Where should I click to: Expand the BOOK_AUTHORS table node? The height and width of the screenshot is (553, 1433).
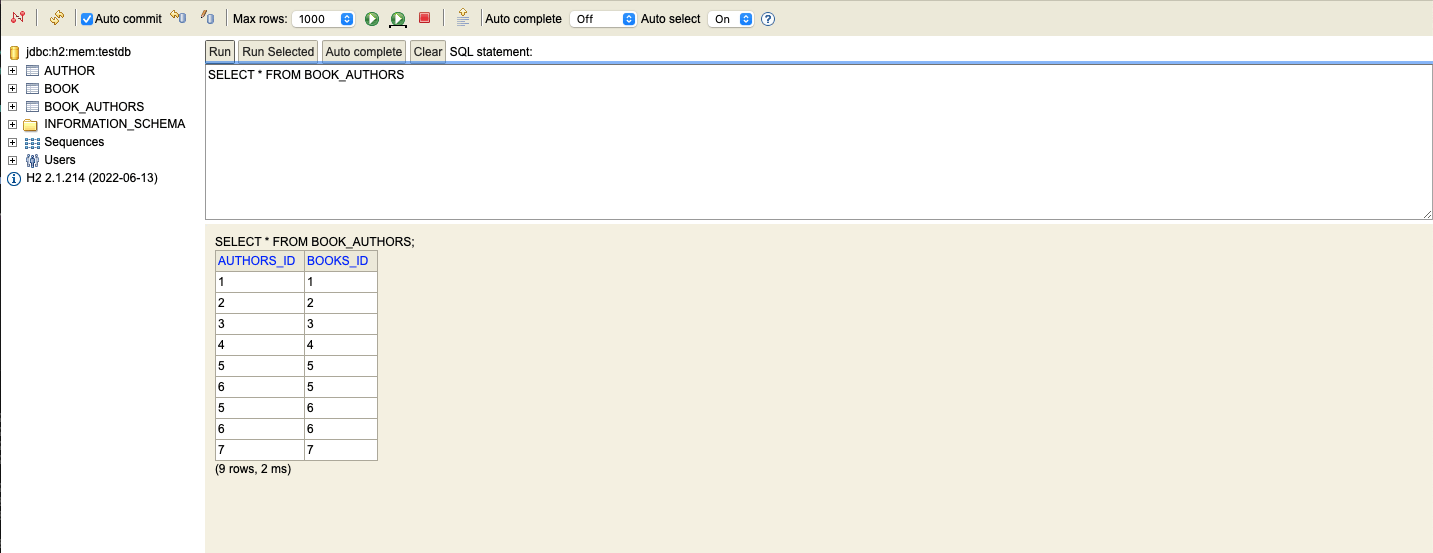(13, 107)
